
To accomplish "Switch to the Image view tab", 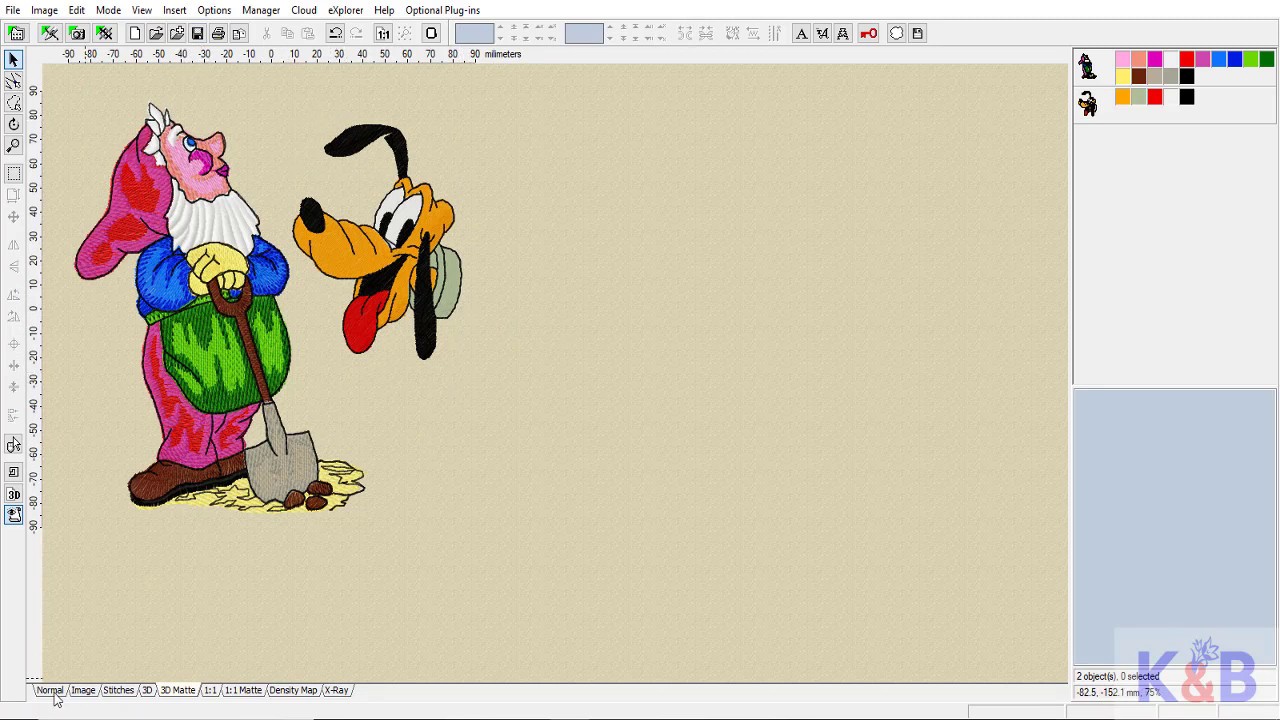I will [83, 690].
